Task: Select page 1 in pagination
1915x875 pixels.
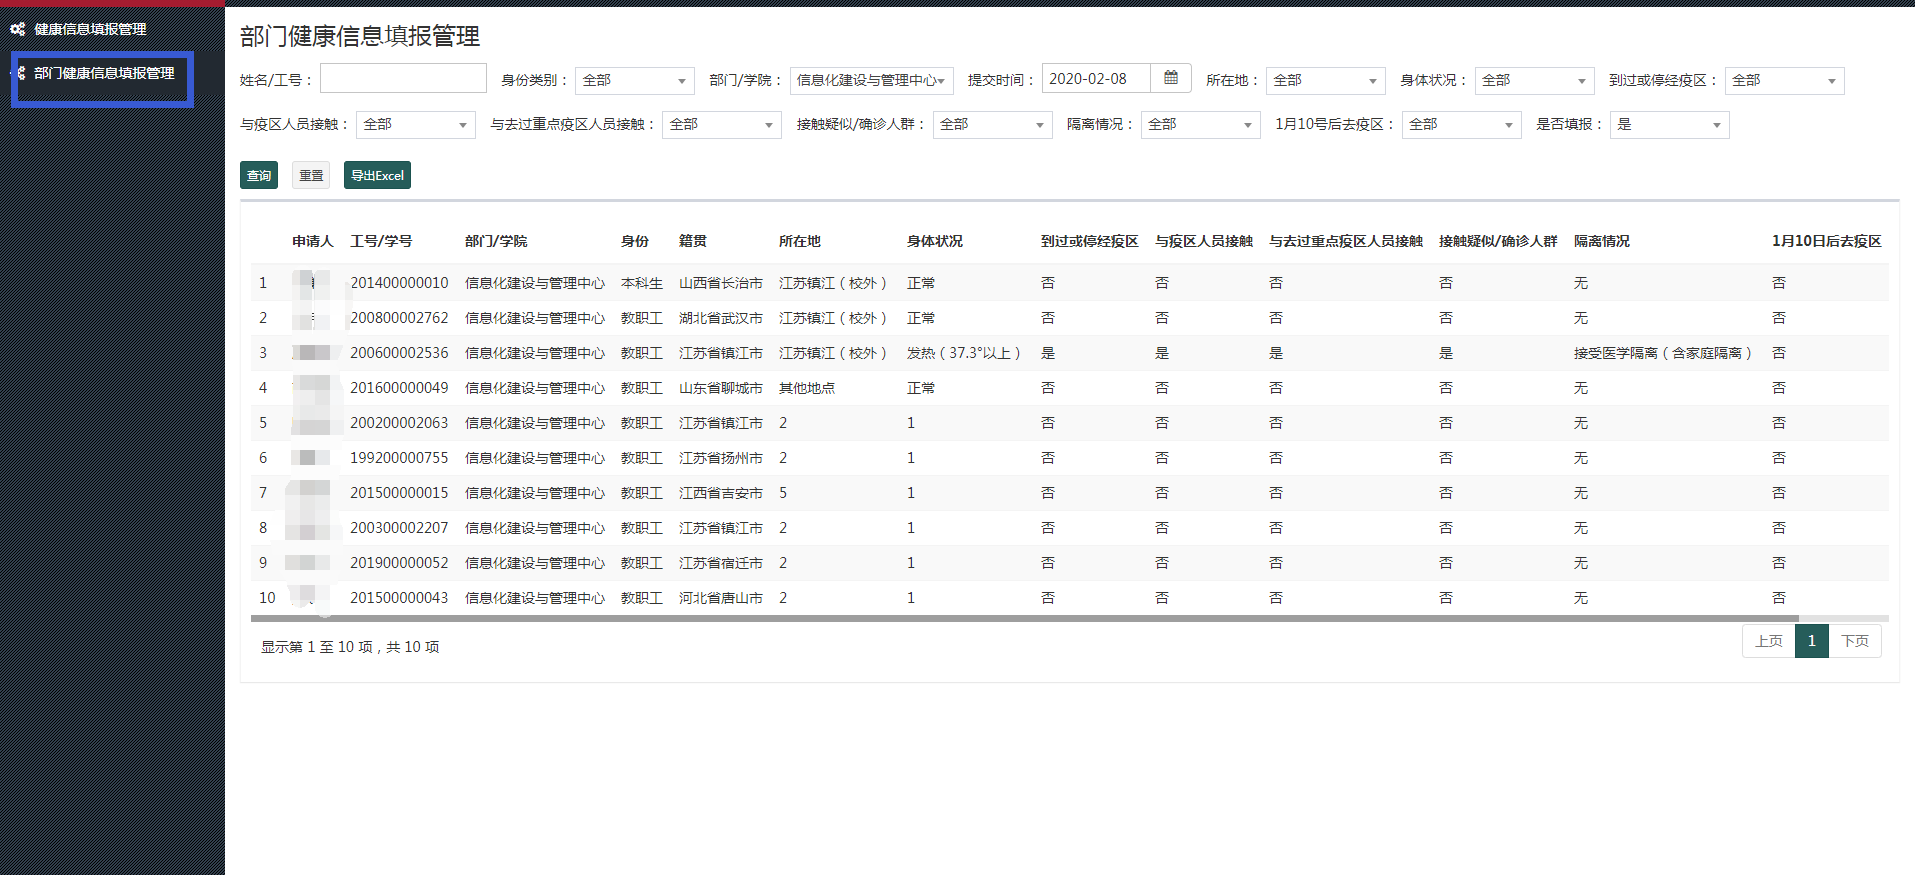Action: [x=1811, y=641]
